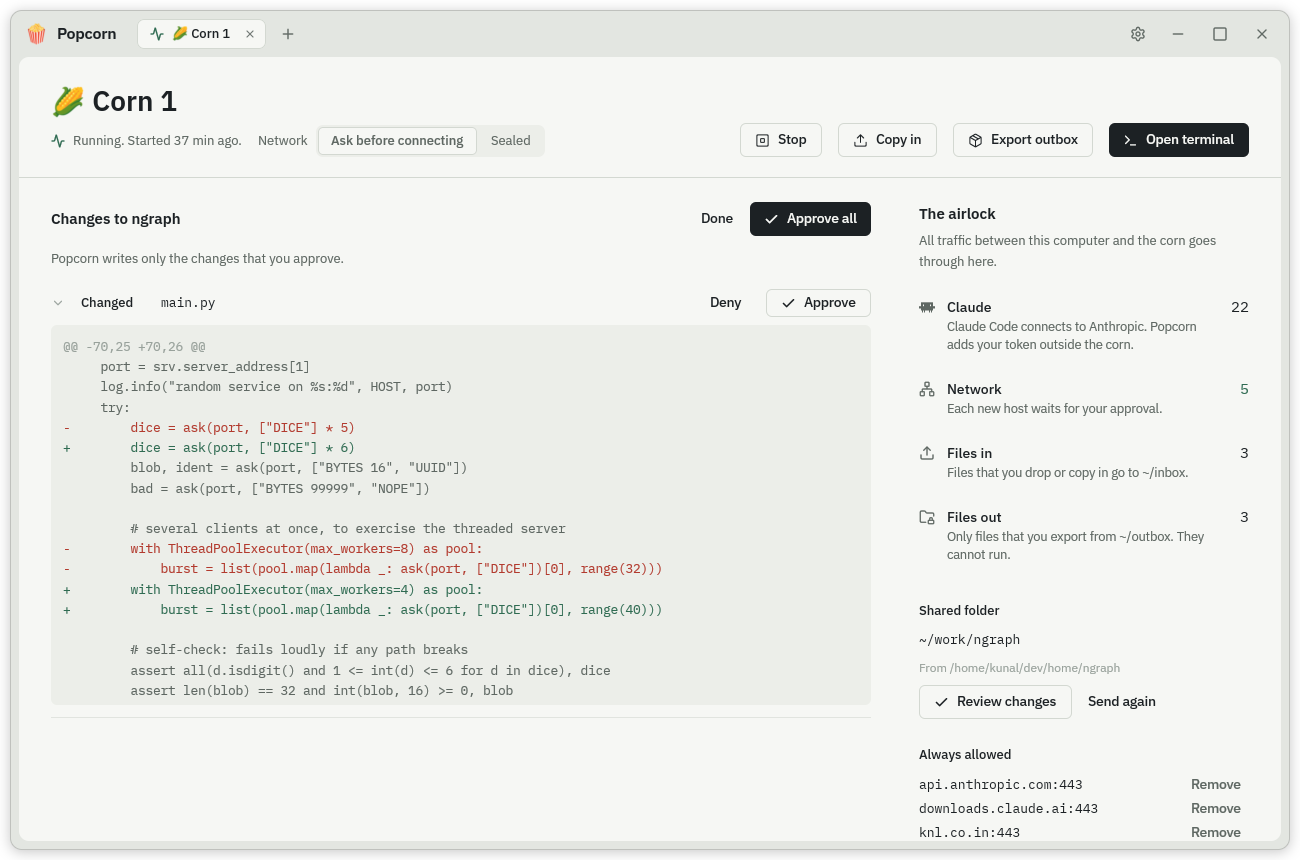Close the Corn 1 tab
This screenshot has width=1300, height=860.
click(x=250, y=34)
